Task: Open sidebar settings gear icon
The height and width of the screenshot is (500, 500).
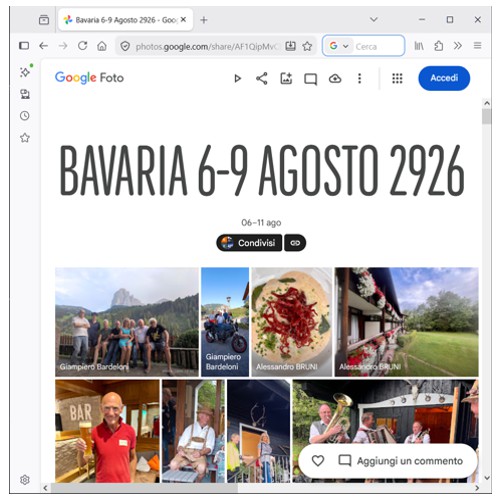Action: 25,480
